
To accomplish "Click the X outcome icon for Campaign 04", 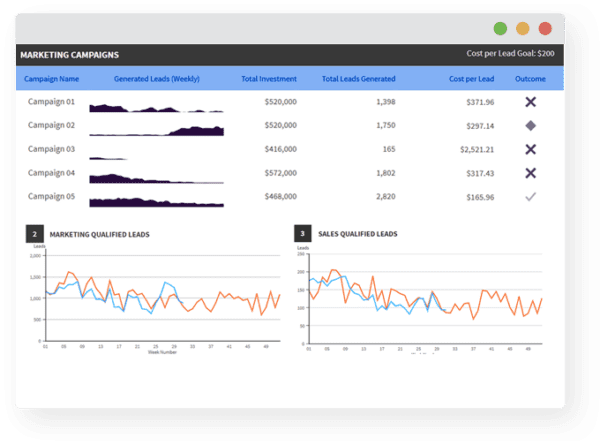I will tap(530, 173).
